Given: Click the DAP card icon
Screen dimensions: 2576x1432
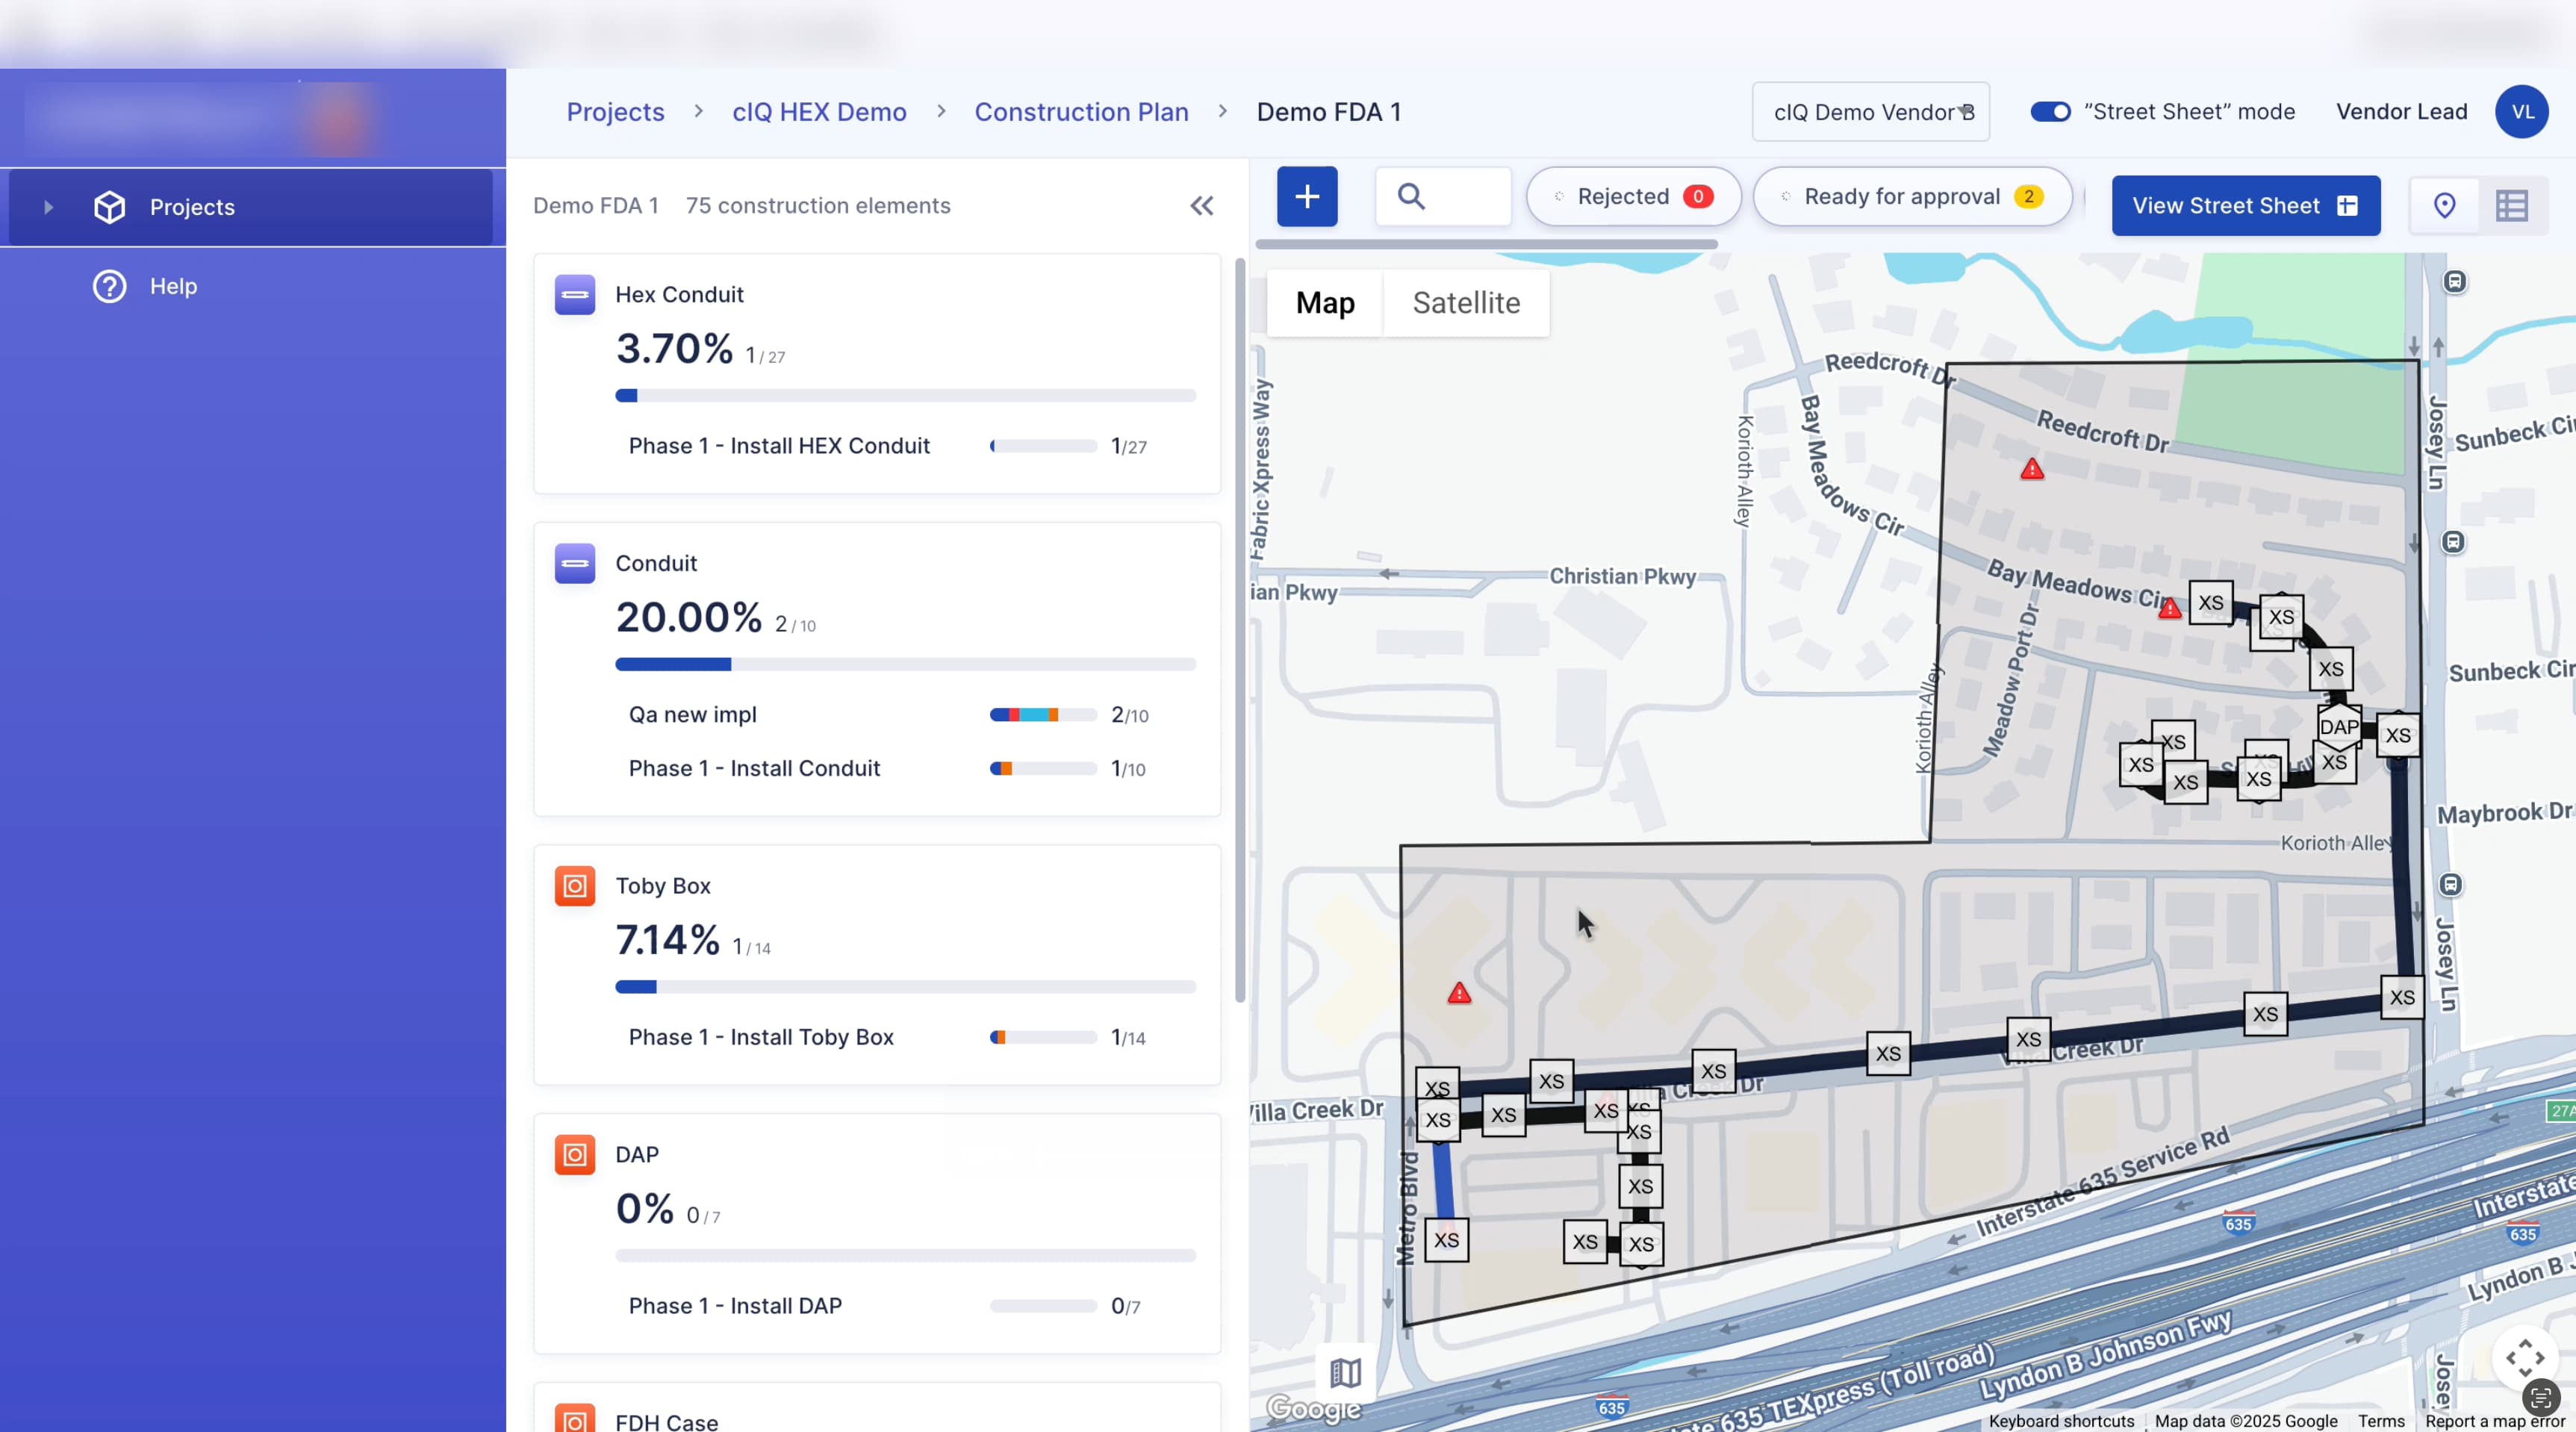Looking at the screenshot, I should click(575, 1155).
